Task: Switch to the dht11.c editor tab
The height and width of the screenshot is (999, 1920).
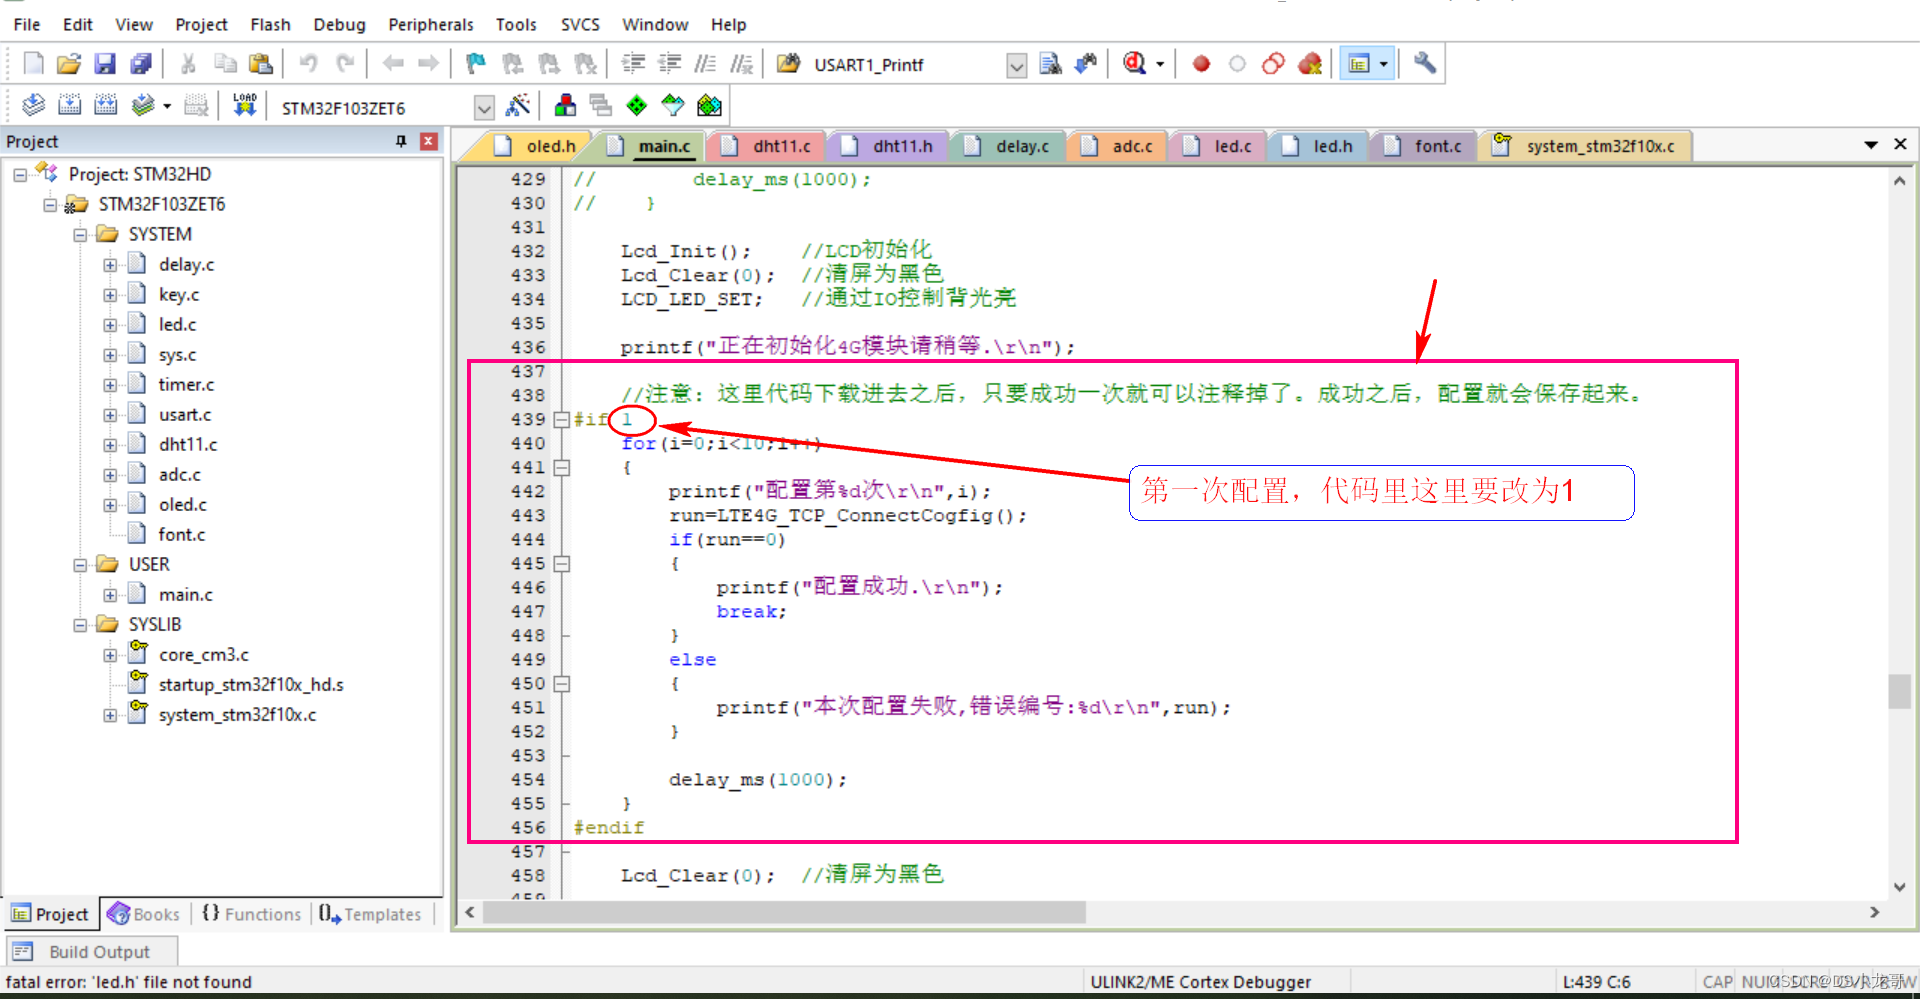Action: click(768, 146)
